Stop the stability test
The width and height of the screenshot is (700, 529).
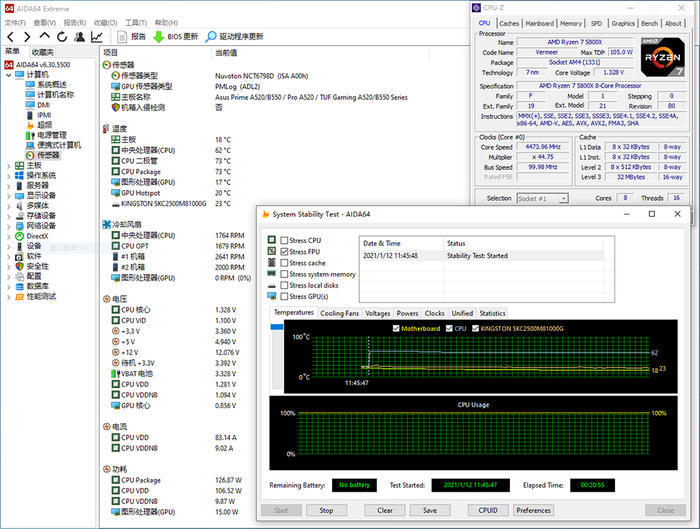pyautogui.click(x=326, y=510)
